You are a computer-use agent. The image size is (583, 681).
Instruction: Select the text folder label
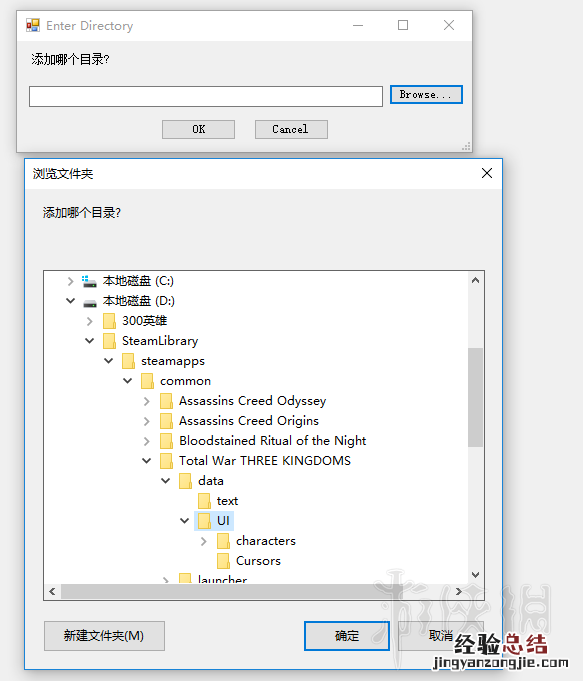228,501
